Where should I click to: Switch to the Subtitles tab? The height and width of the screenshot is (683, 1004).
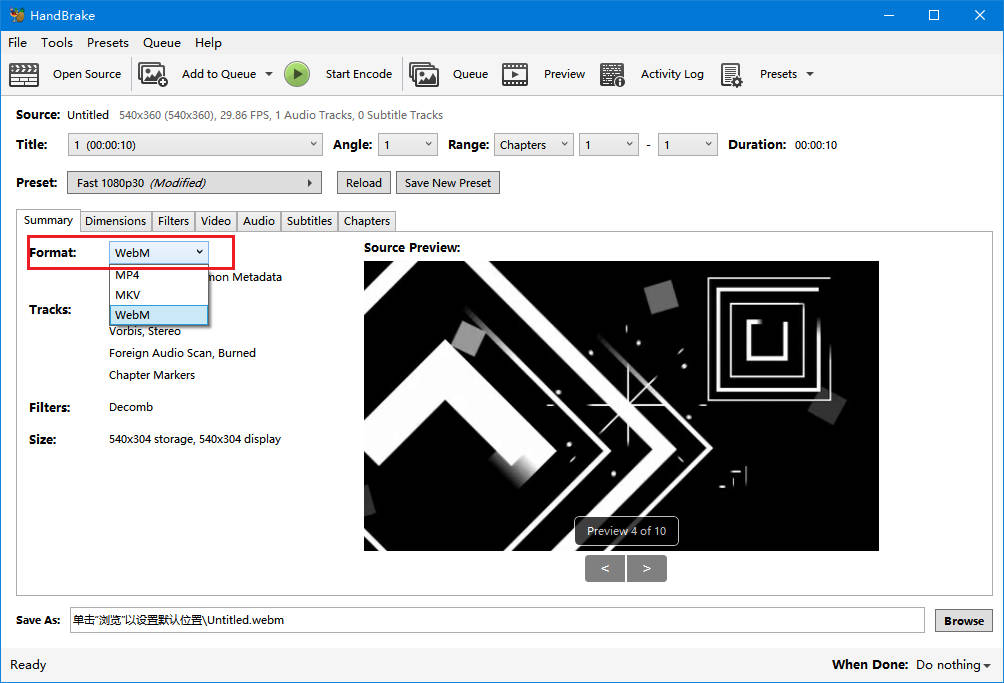coord(309,221)
